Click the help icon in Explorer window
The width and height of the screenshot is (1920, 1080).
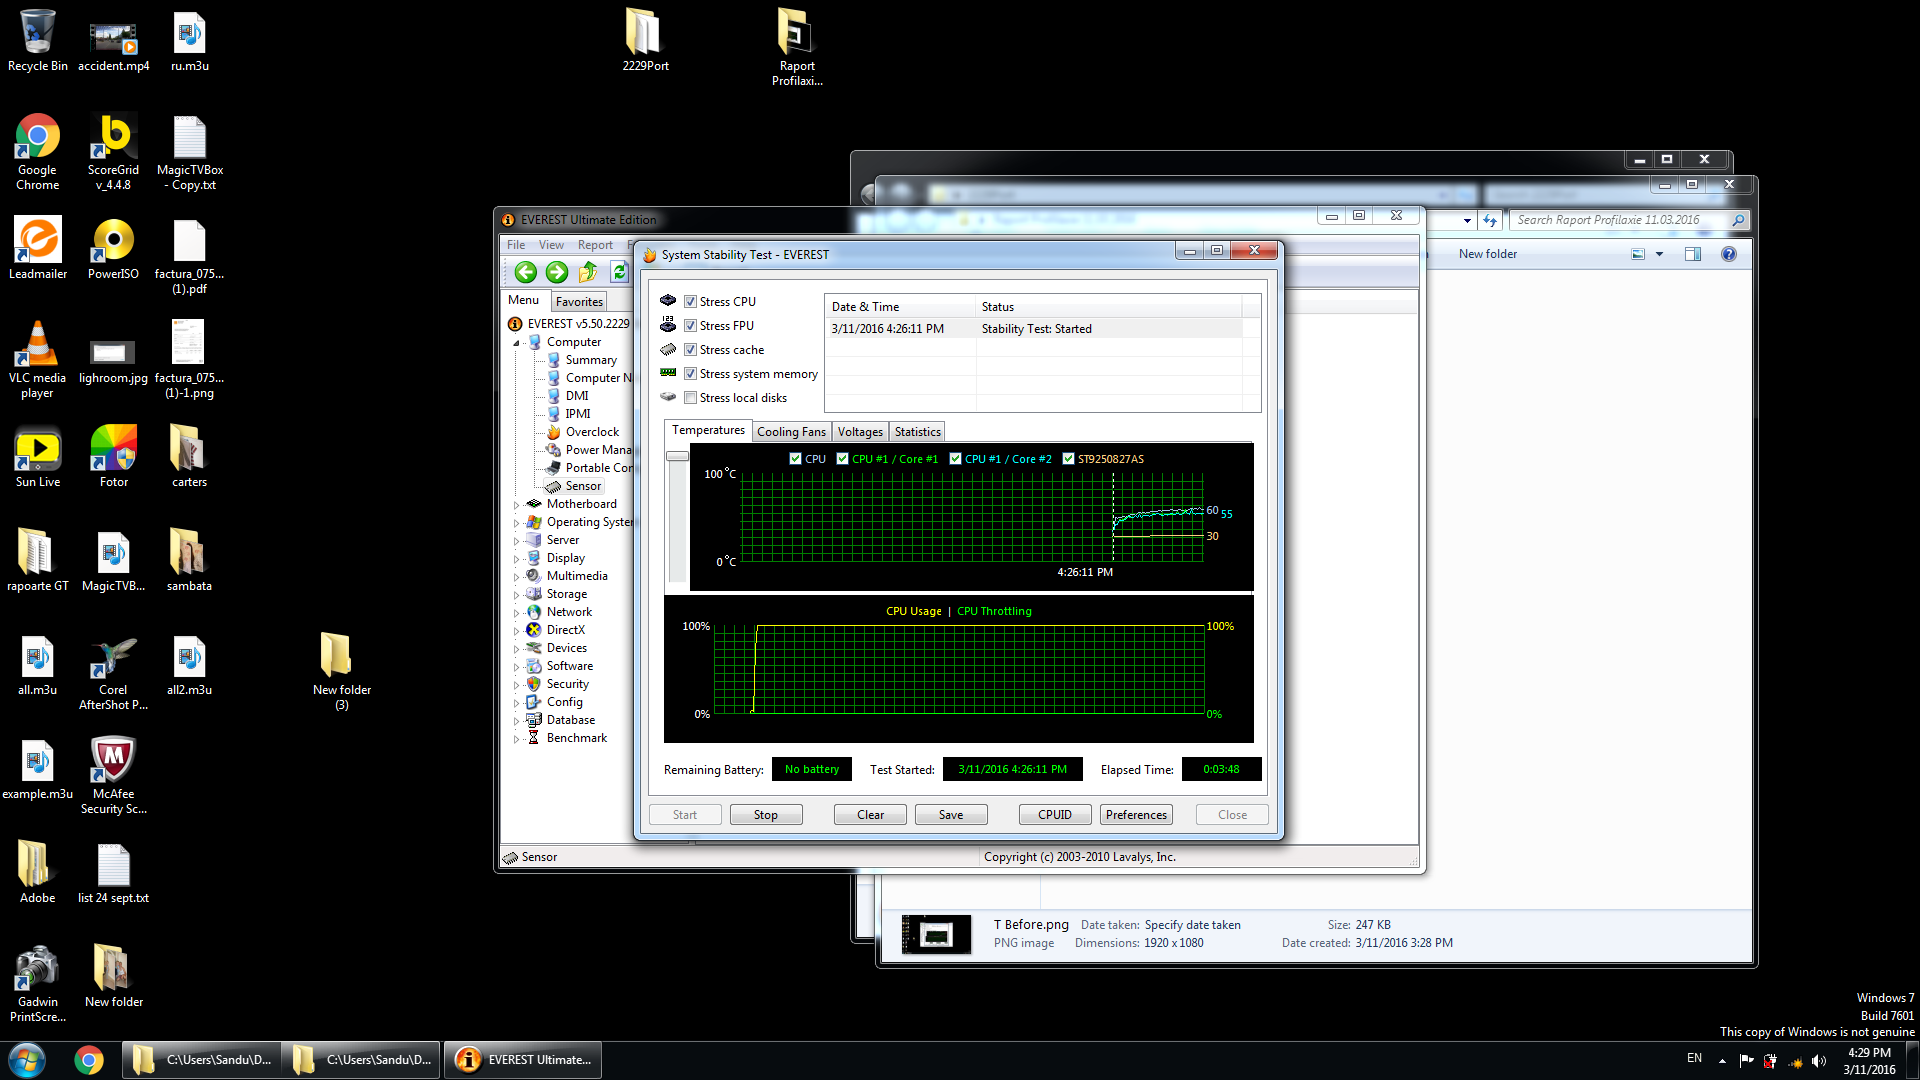[1729, 254]
